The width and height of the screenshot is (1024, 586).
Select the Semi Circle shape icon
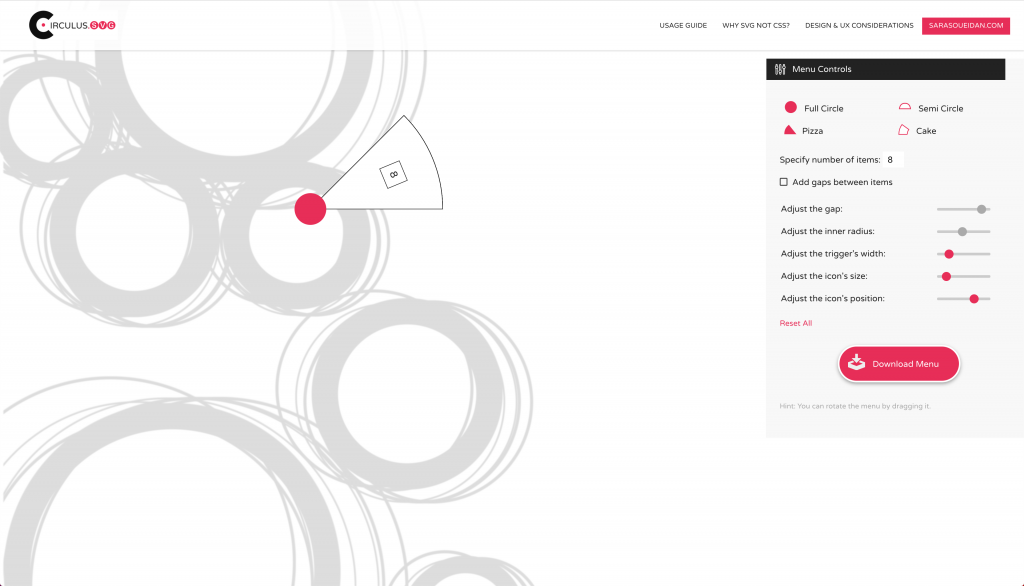[904, 106]
